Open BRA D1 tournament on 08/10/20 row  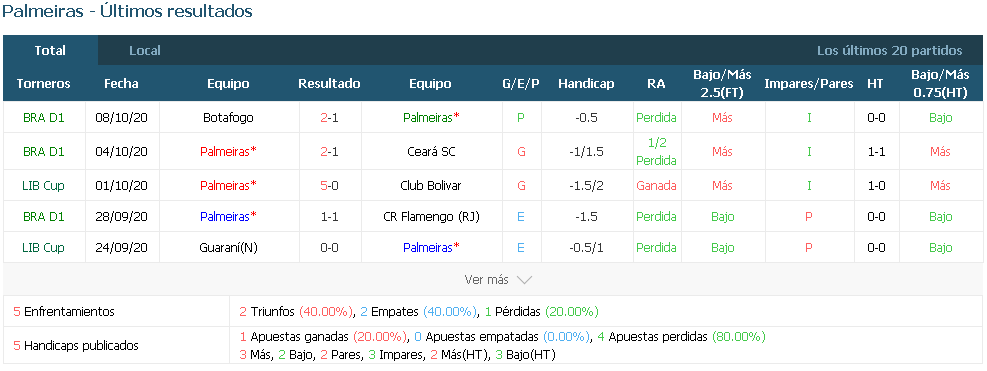(43, 118)
